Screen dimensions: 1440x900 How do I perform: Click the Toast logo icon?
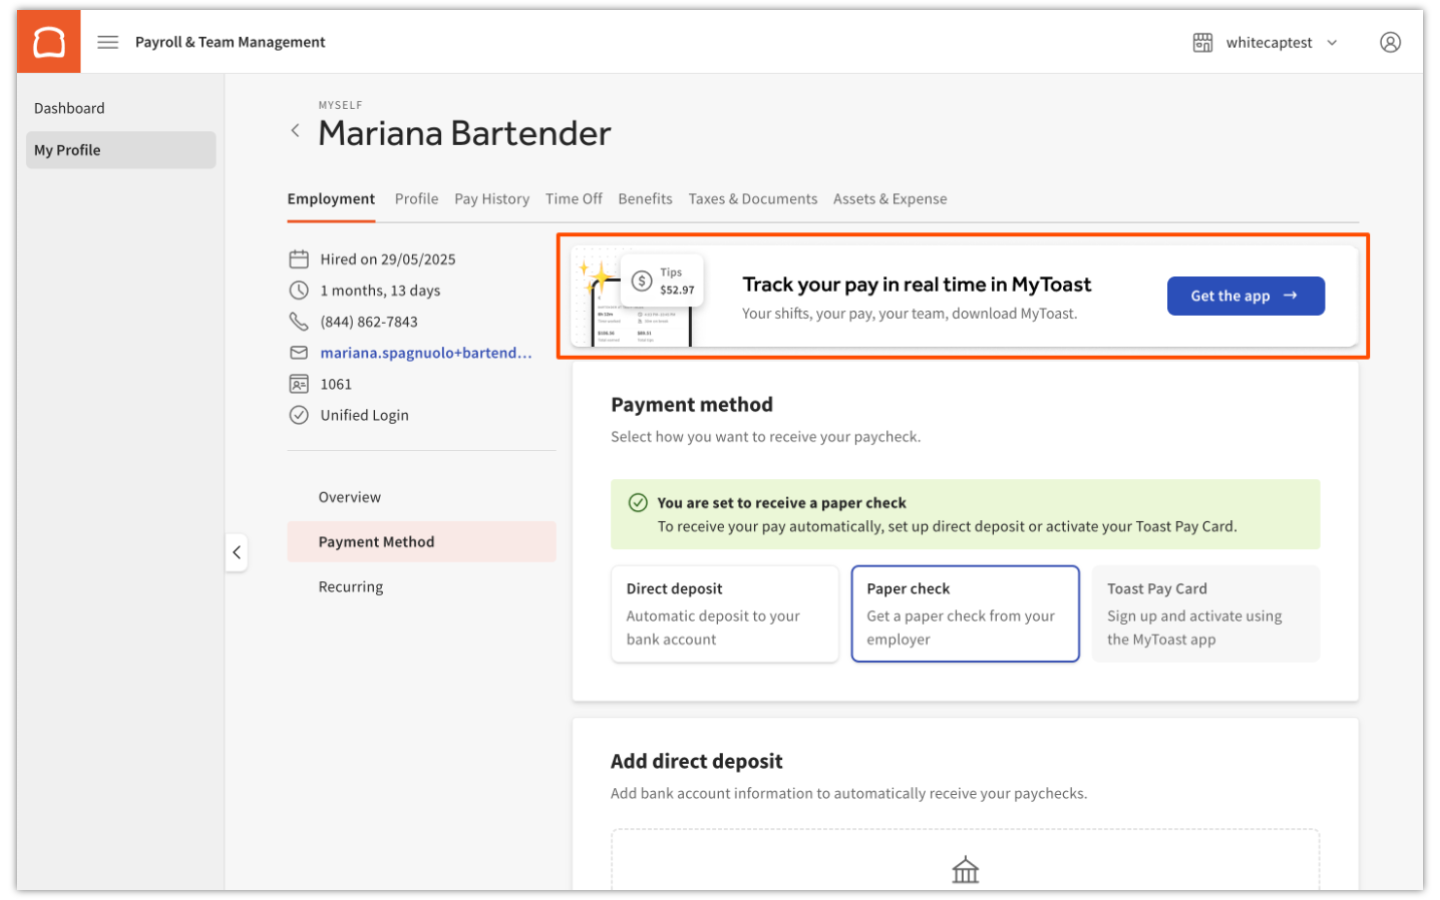(48, 41)
